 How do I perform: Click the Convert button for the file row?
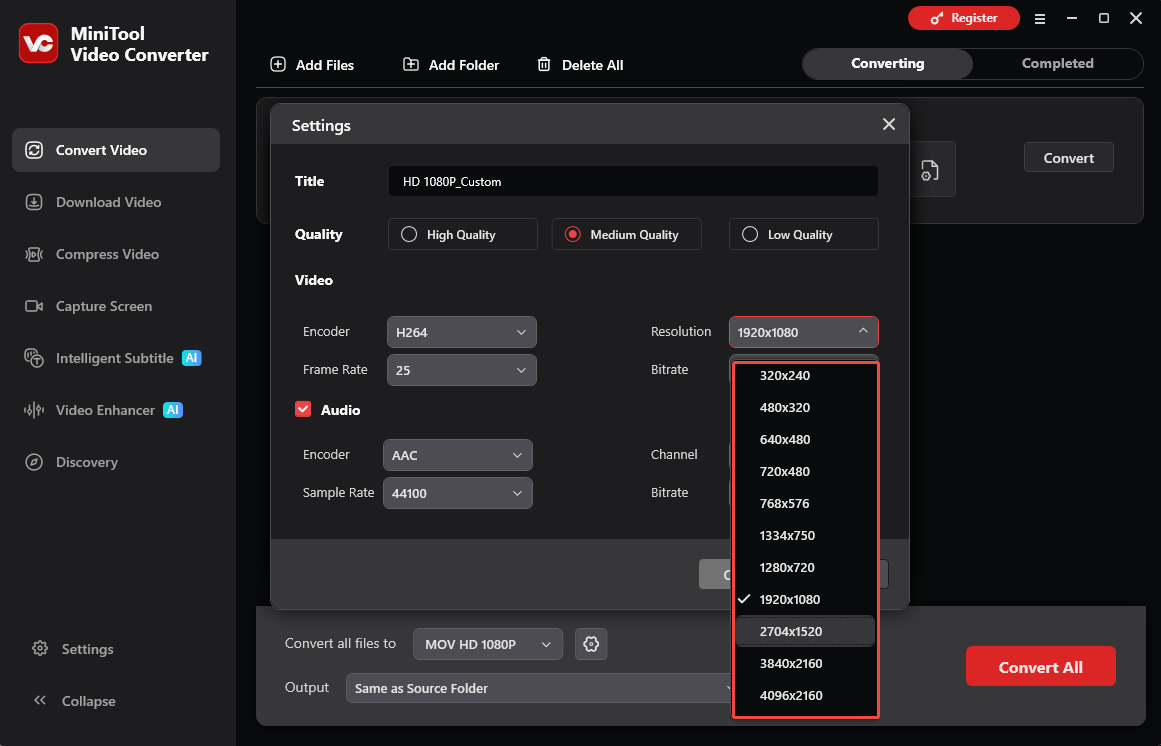pos(1068,158)
